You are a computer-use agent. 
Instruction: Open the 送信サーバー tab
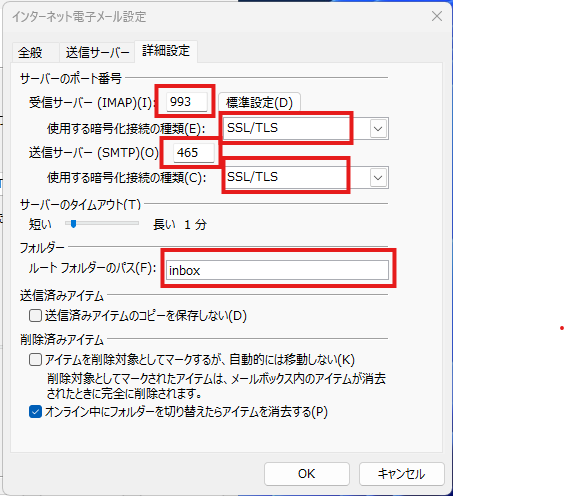click(x=97, y=53)
